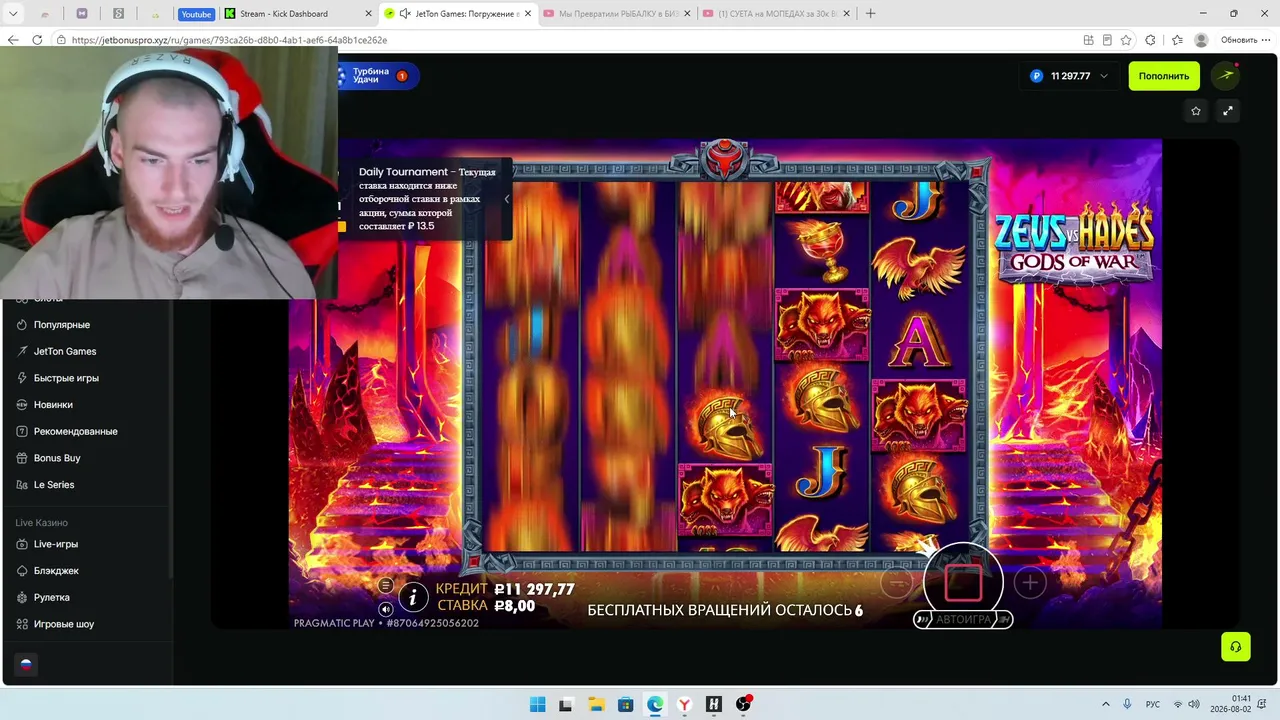The width and height of the screenshot is (1280, 720).
Task: Open the browser three-dot menu
Action: [x=1267, y=40]
